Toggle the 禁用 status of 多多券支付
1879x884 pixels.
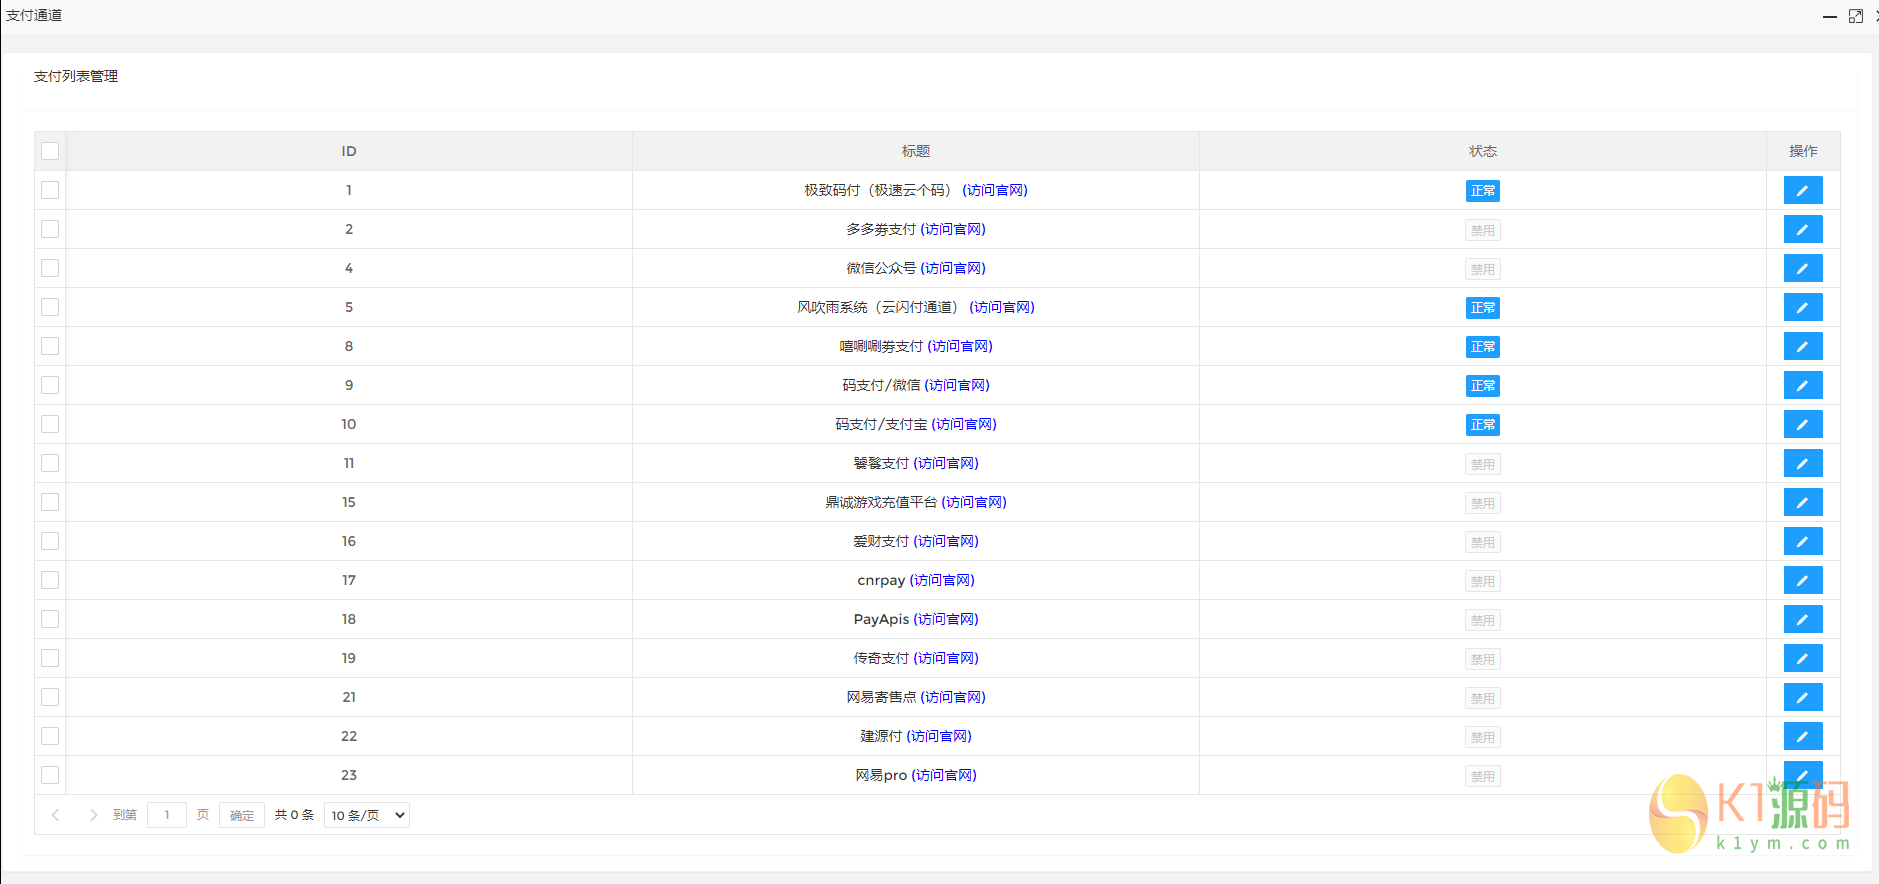[1482, 230]
